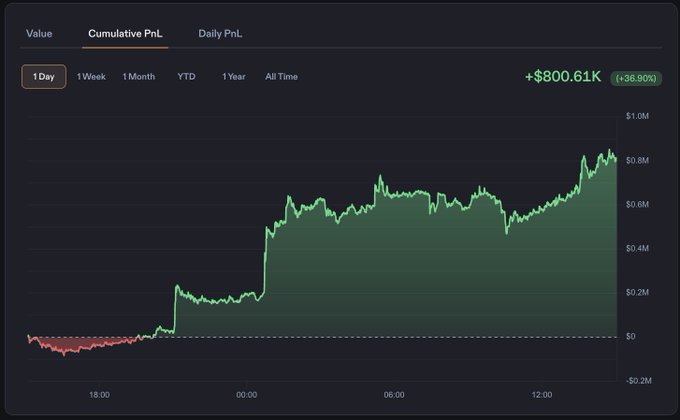680x420 pixels.
Task: Click the 12:00 time axis label
Action: click(x=542, y=395)
